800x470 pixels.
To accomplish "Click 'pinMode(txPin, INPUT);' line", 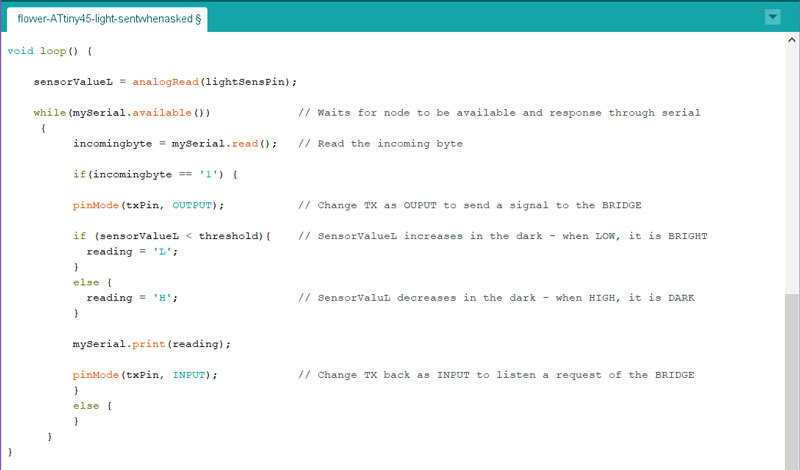I will point(145,375).
